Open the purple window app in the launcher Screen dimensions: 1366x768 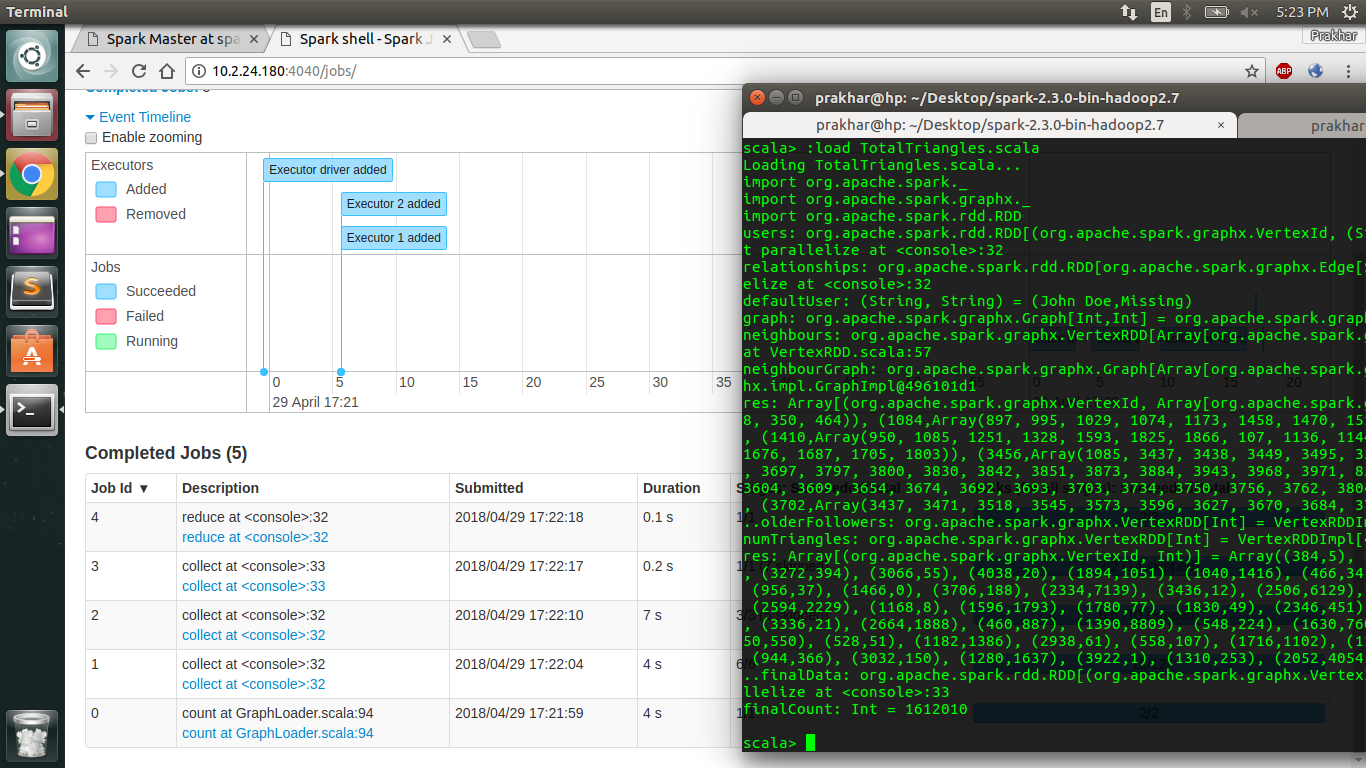point(33,233)
